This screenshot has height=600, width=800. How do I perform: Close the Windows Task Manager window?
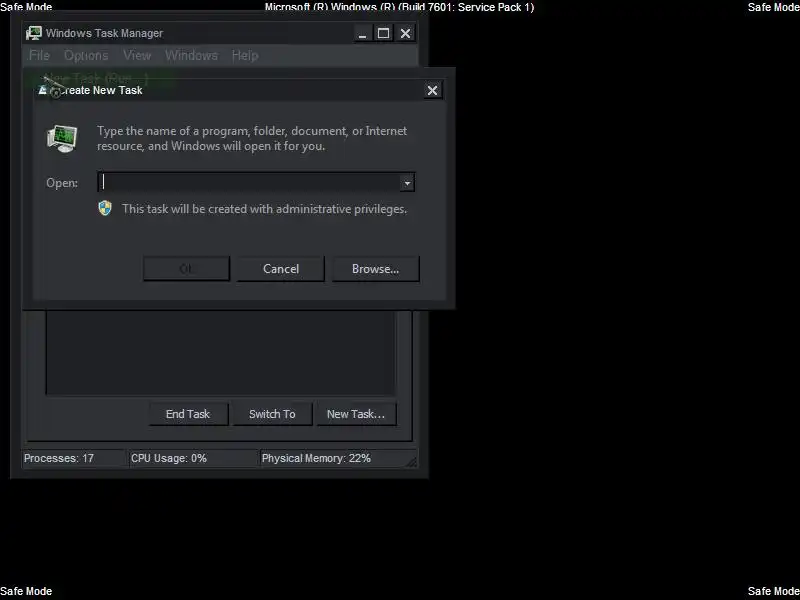point(405,34)
